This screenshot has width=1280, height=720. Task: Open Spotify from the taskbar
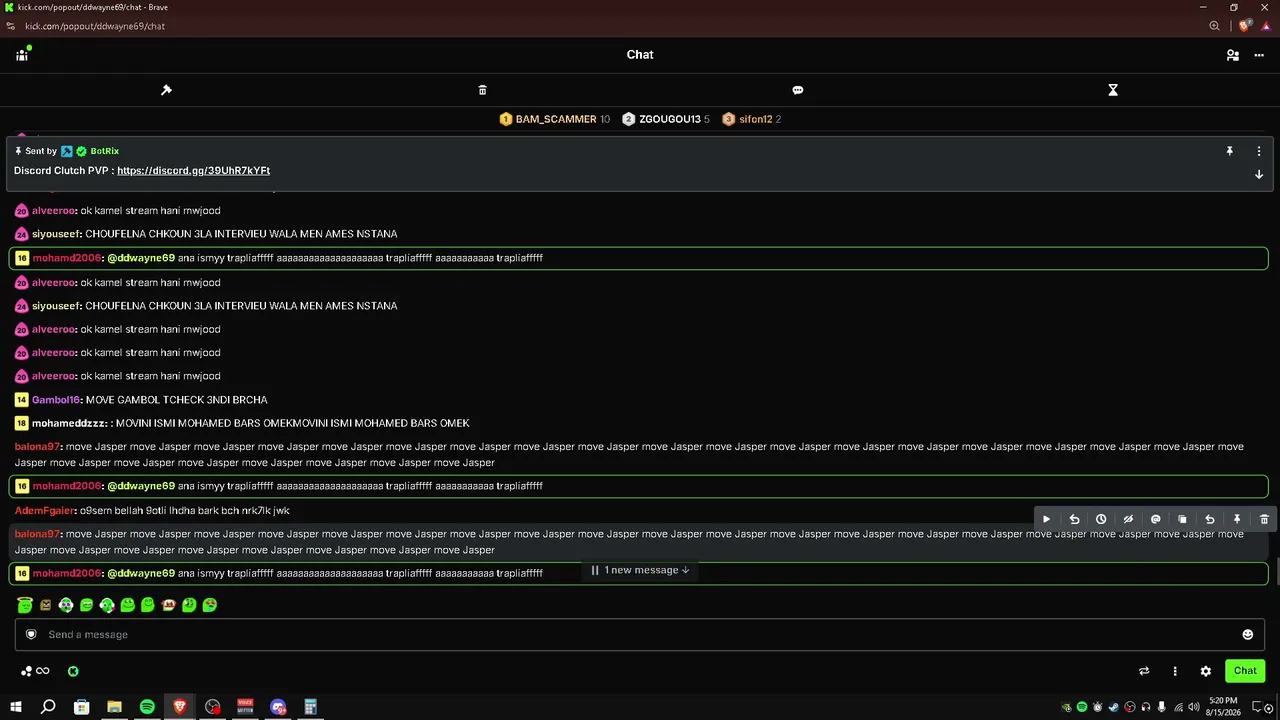click(x=147, y=707)
